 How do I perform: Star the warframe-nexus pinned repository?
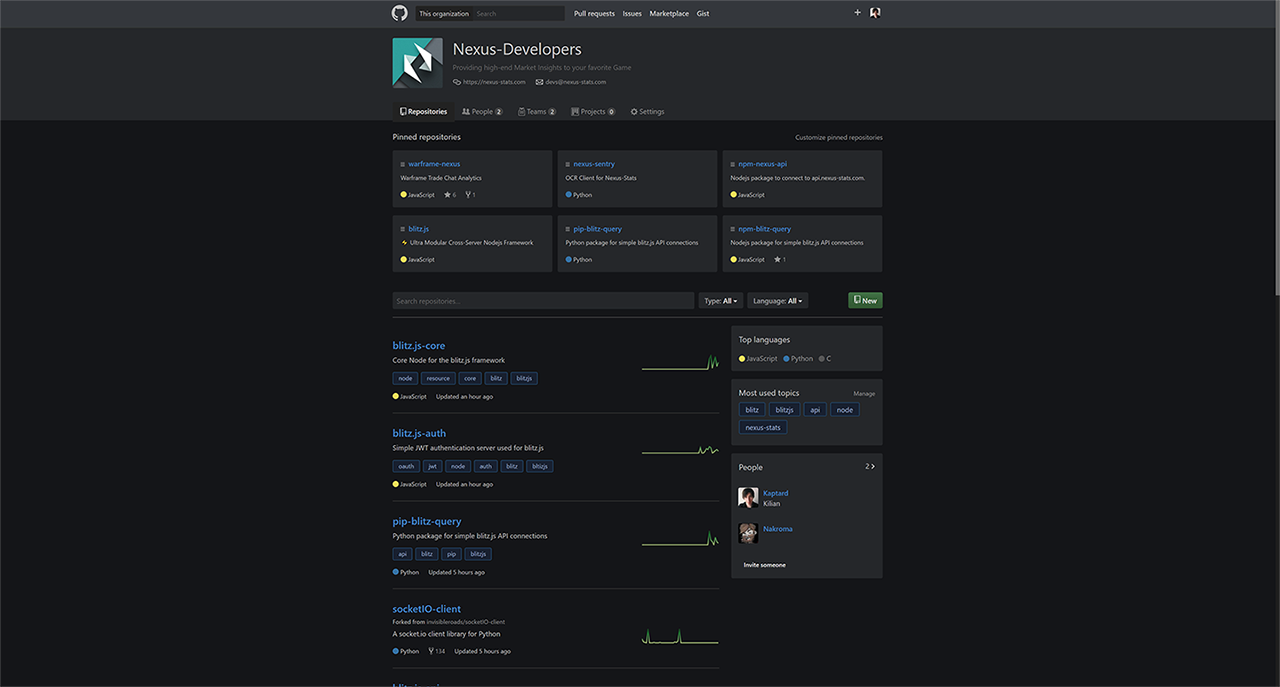449,194
